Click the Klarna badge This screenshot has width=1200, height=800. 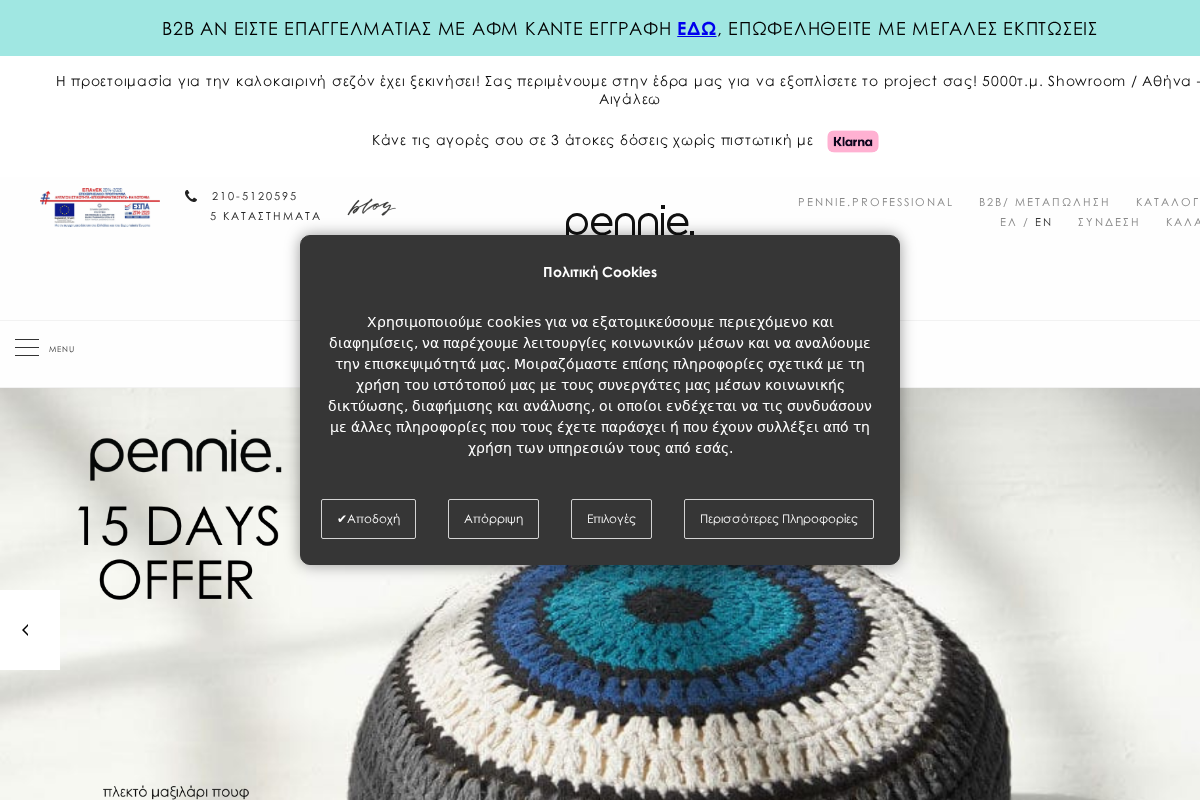click(853, 141)
